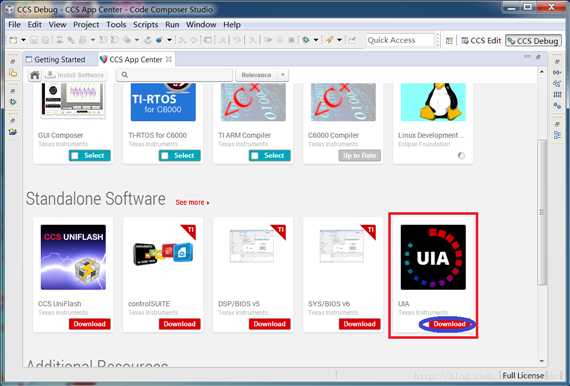Click the yellow flash tool icon
570x386 pixels.
point(329,40)
